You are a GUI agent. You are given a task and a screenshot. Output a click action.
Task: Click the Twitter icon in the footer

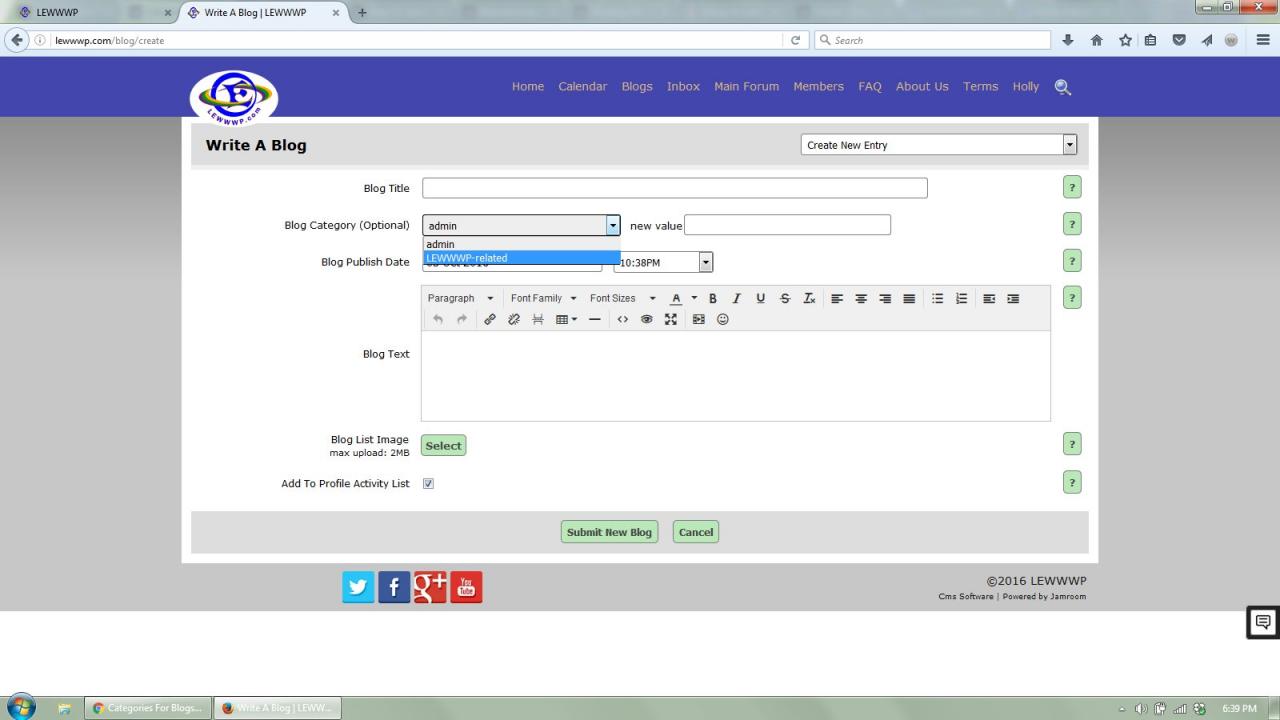[x=358, y=587]
